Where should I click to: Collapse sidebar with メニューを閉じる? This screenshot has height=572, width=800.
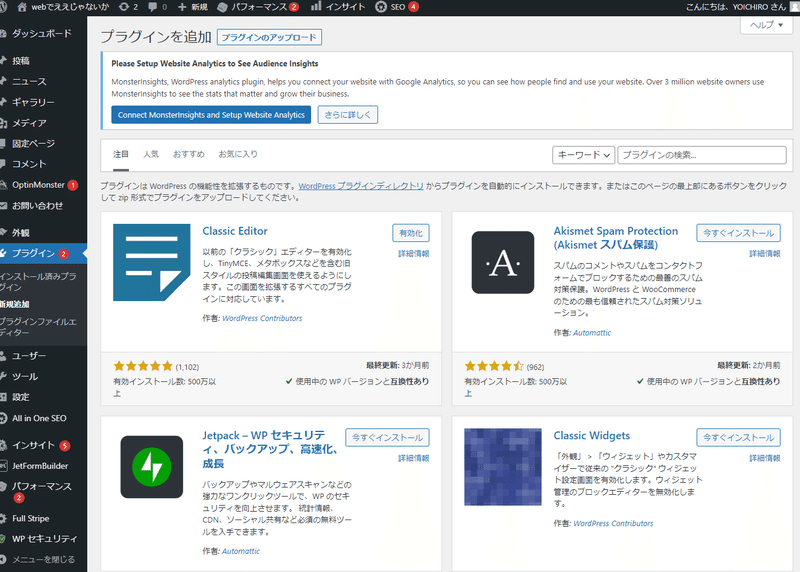[43, 559]
